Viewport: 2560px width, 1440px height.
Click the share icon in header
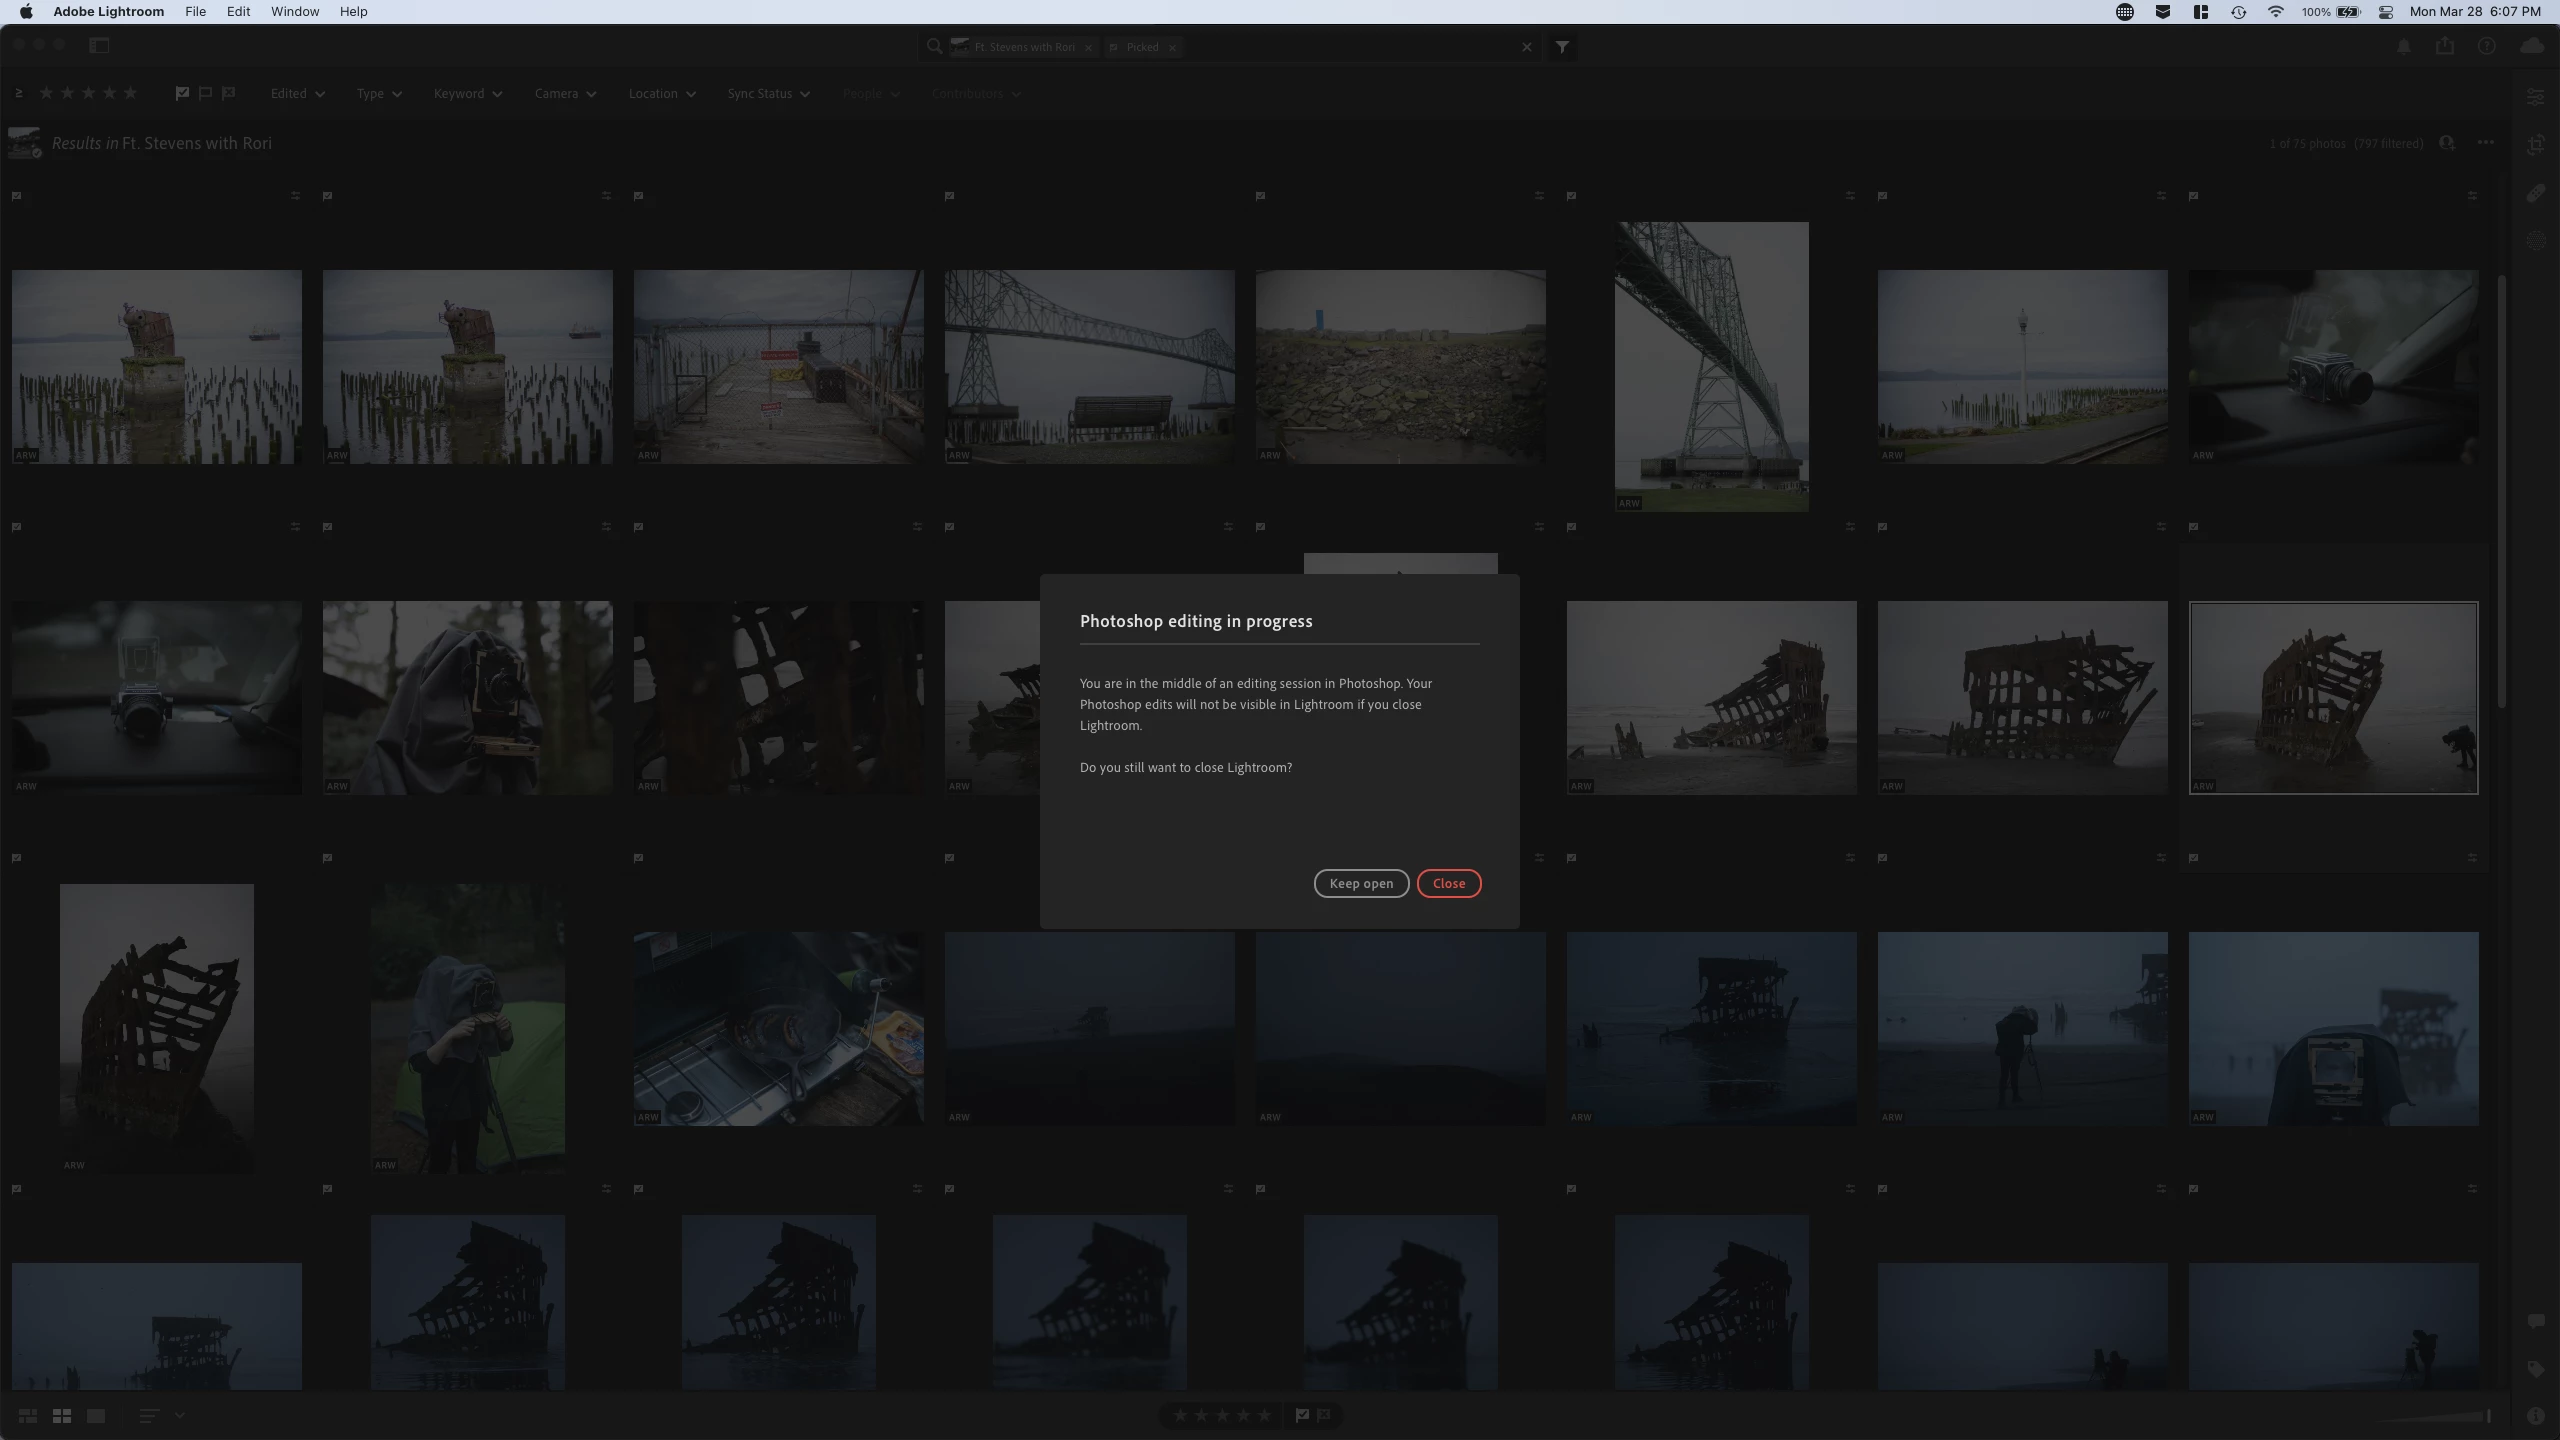tap(2445, 46)
